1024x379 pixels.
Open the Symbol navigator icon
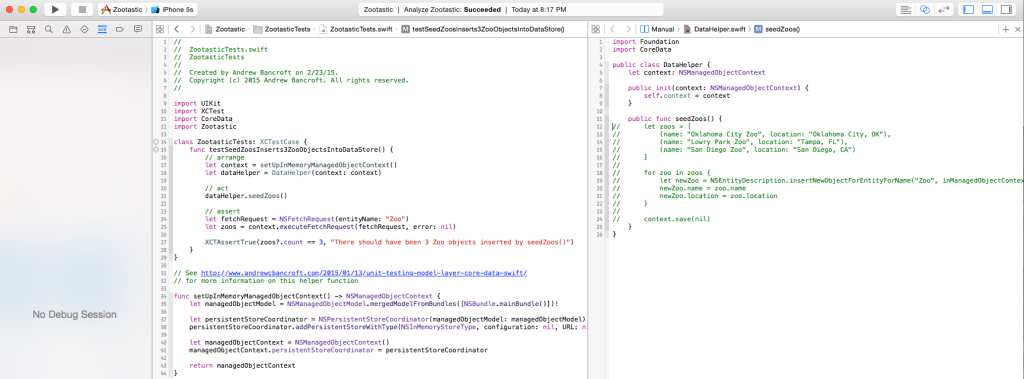pyautogui.click(x=31, y=29)
